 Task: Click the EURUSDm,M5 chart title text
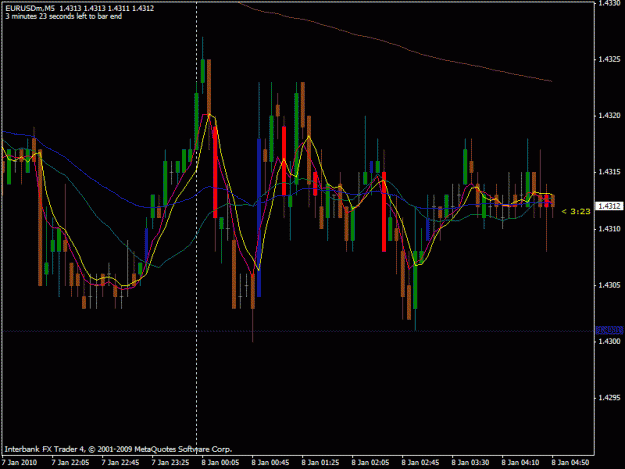click(31, 8)
